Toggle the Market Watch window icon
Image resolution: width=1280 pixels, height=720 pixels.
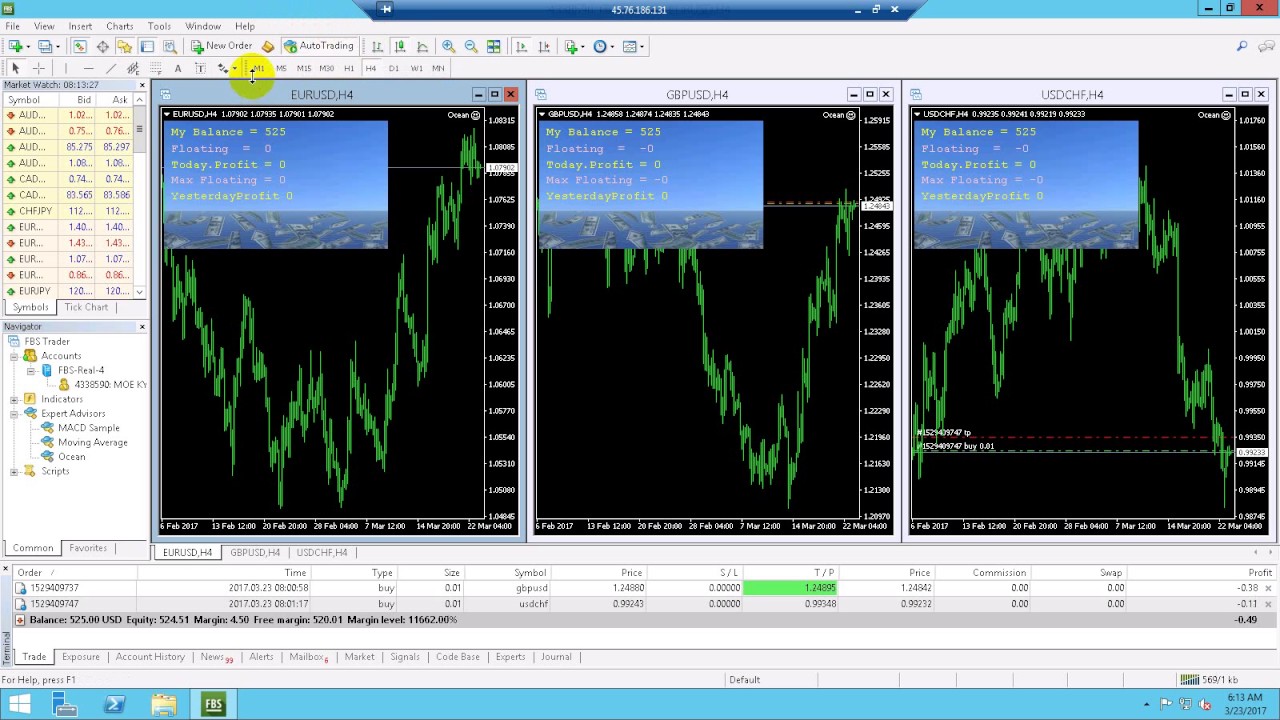click(x=79, y=46)
